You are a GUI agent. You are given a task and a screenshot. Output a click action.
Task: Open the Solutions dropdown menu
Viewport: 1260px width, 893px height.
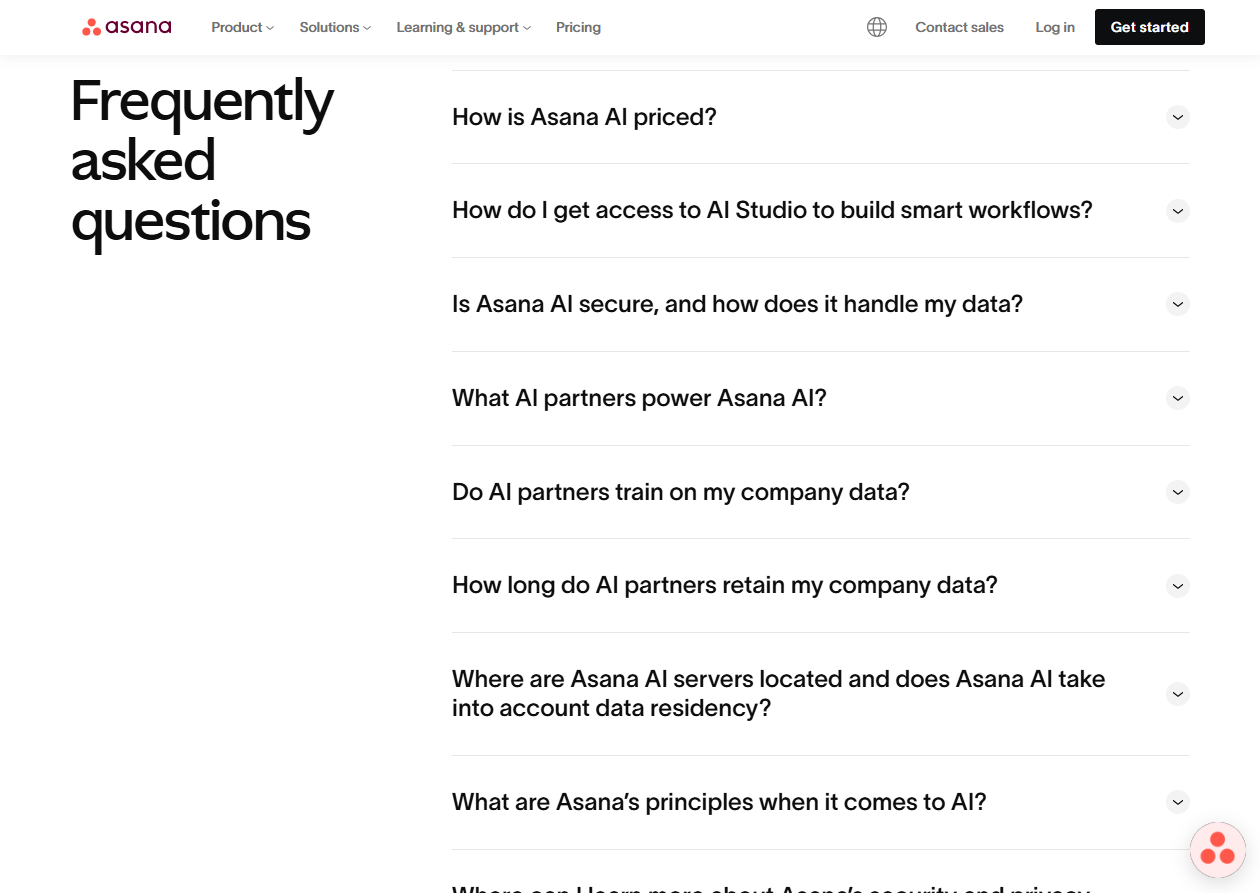click(335, 27)
